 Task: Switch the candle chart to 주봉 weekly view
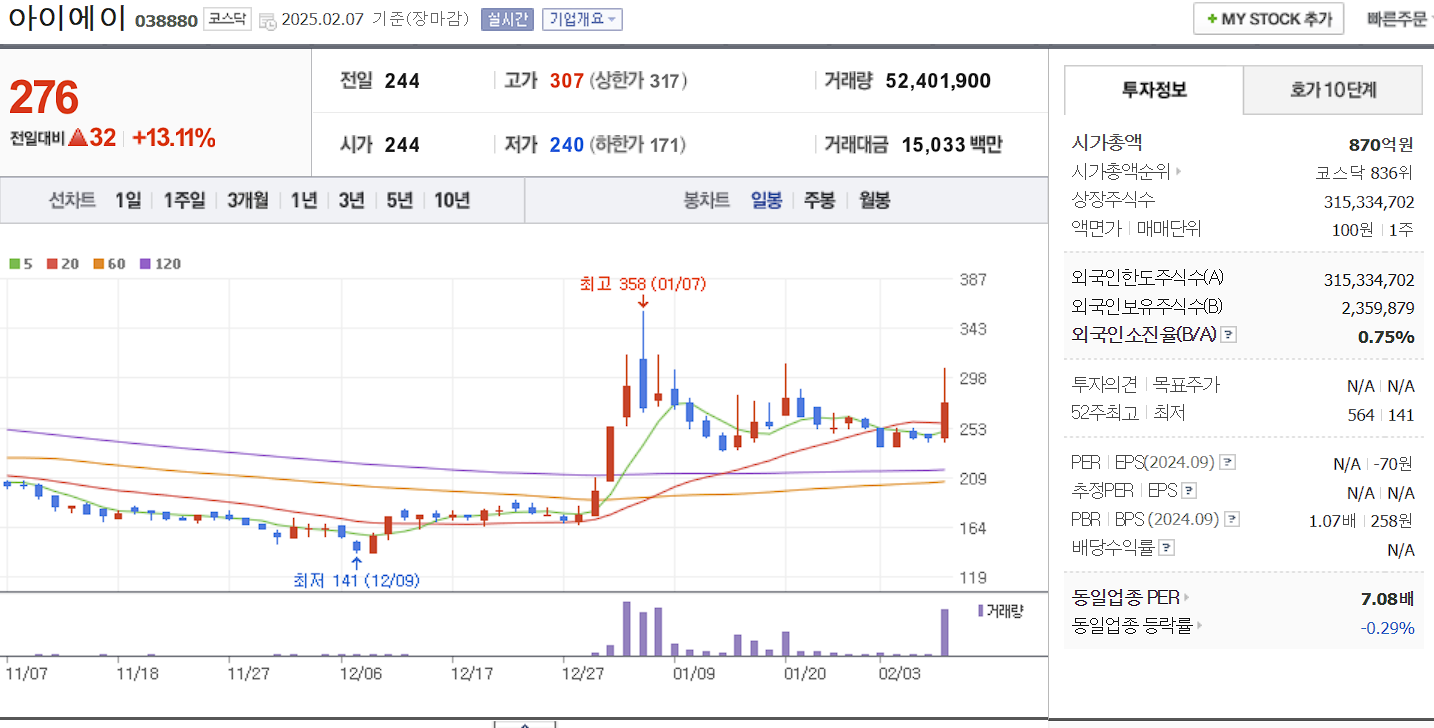[x=820, y=199]
